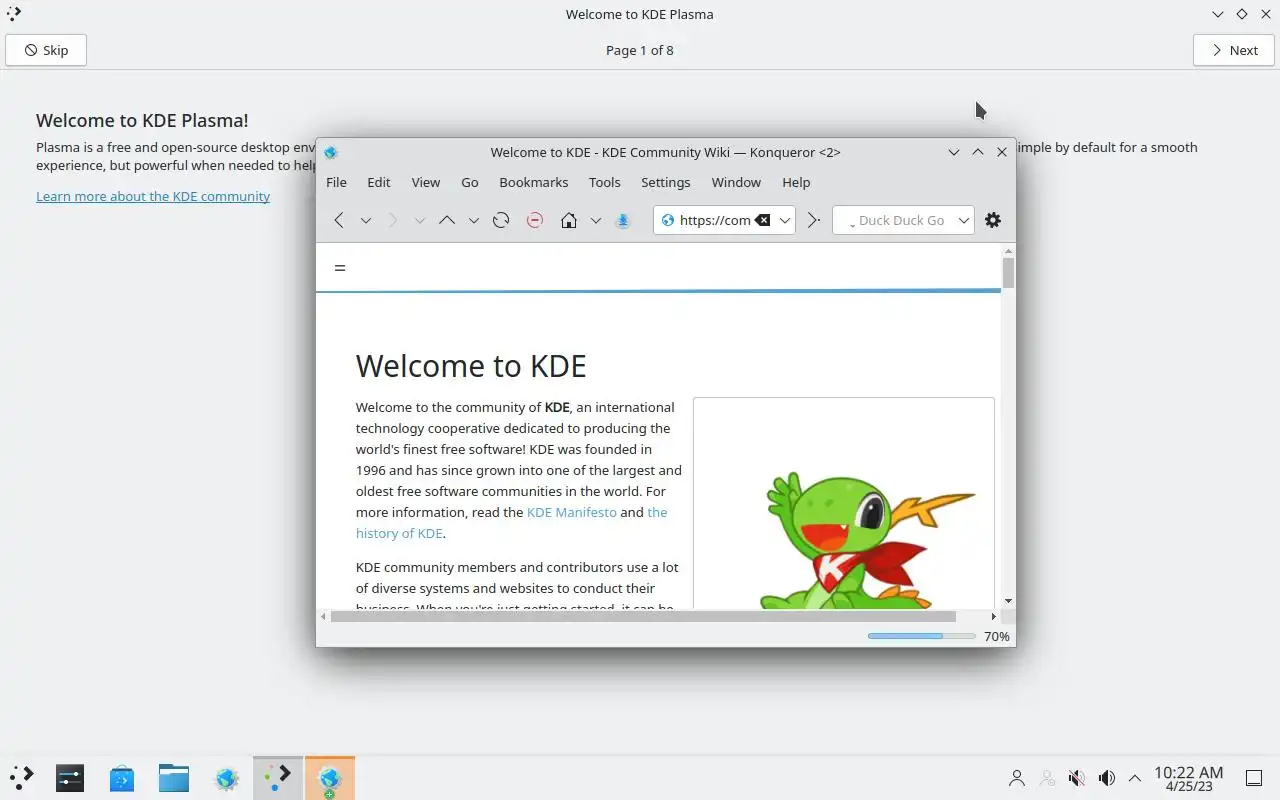The width and height of the screenshot is (1280, 800).
Task: Open the Settings menu in Konqueror
Action: pyautogui.click(x=666, y=182)
